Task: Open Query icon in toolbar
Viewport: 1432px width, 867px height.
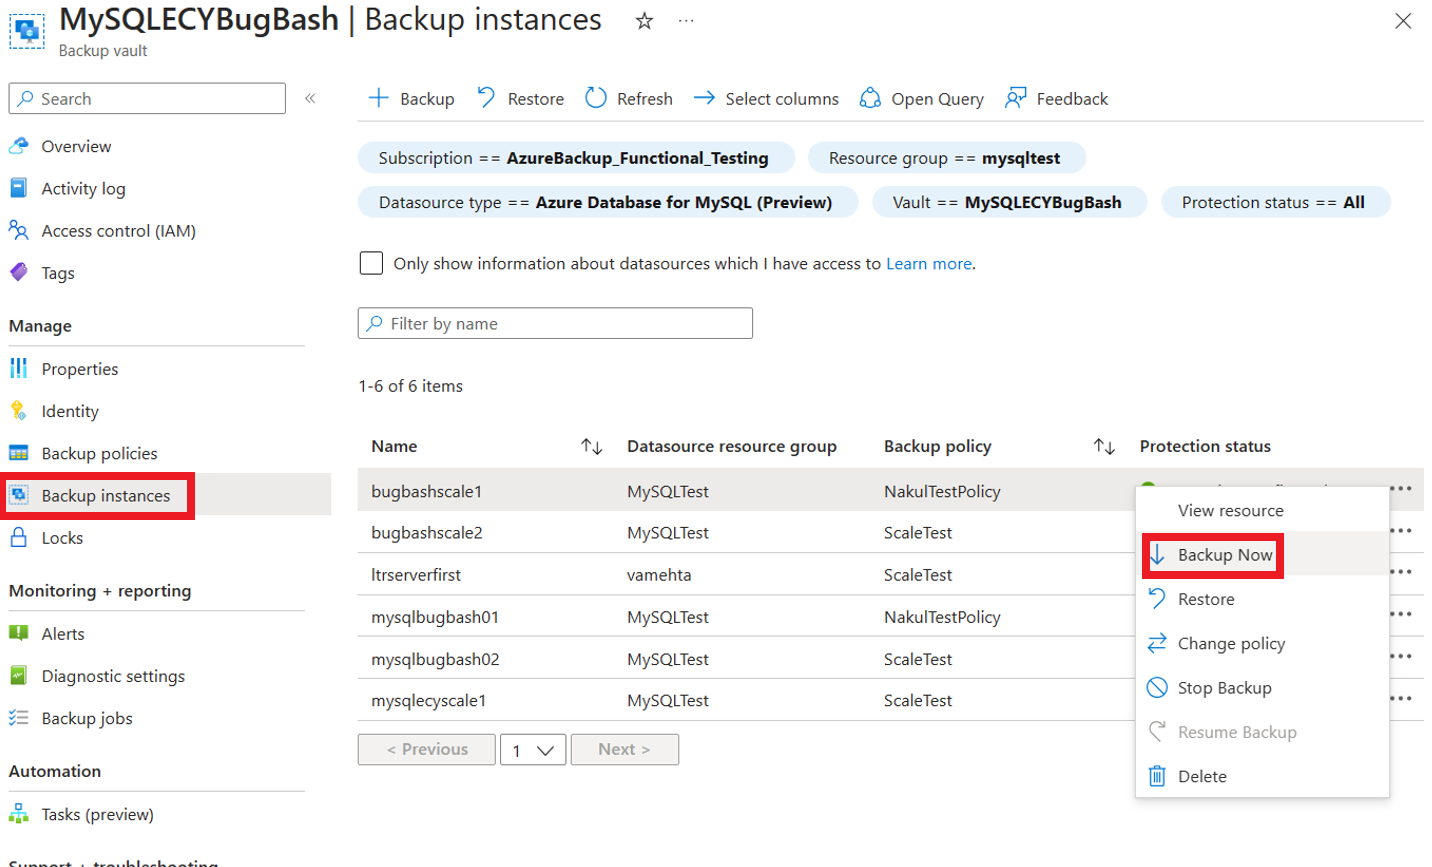Action: tap(870, 98)
